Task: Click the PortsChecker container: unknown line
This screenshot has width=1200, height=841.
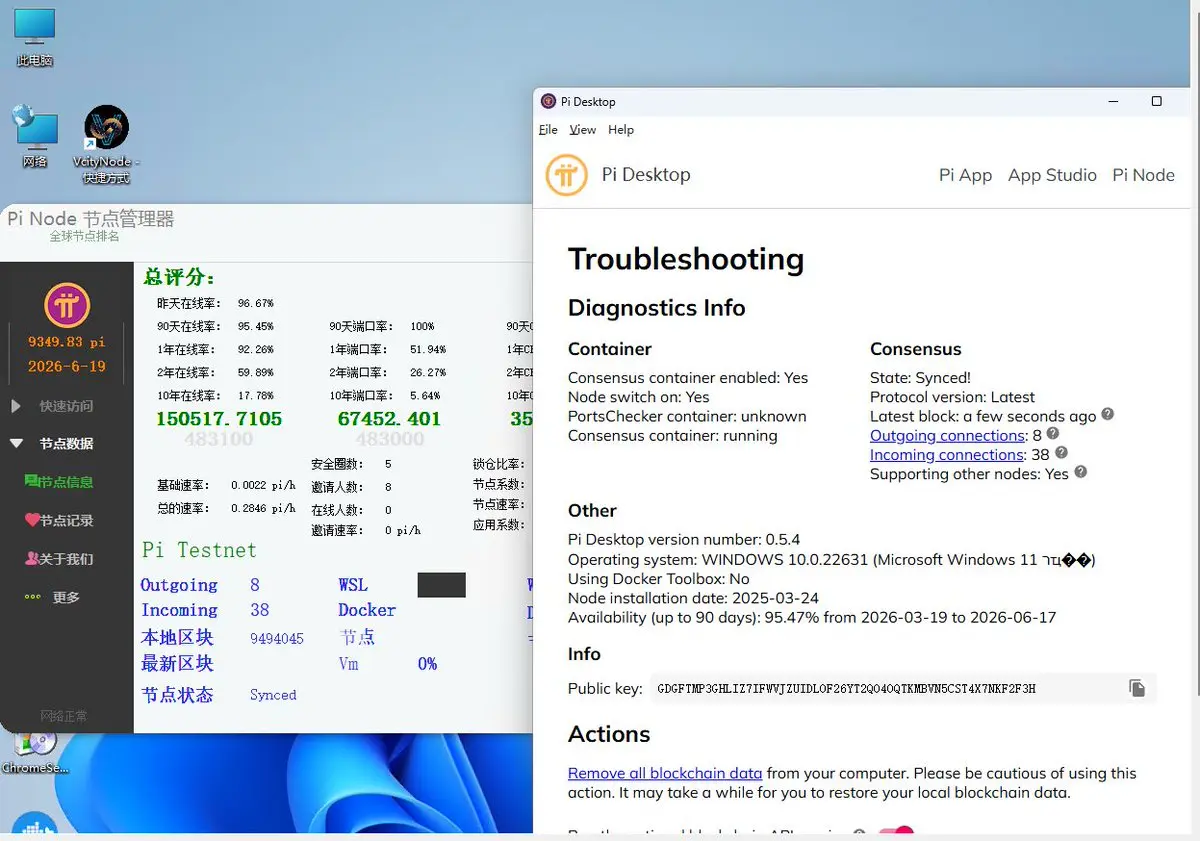Action: 687,417
